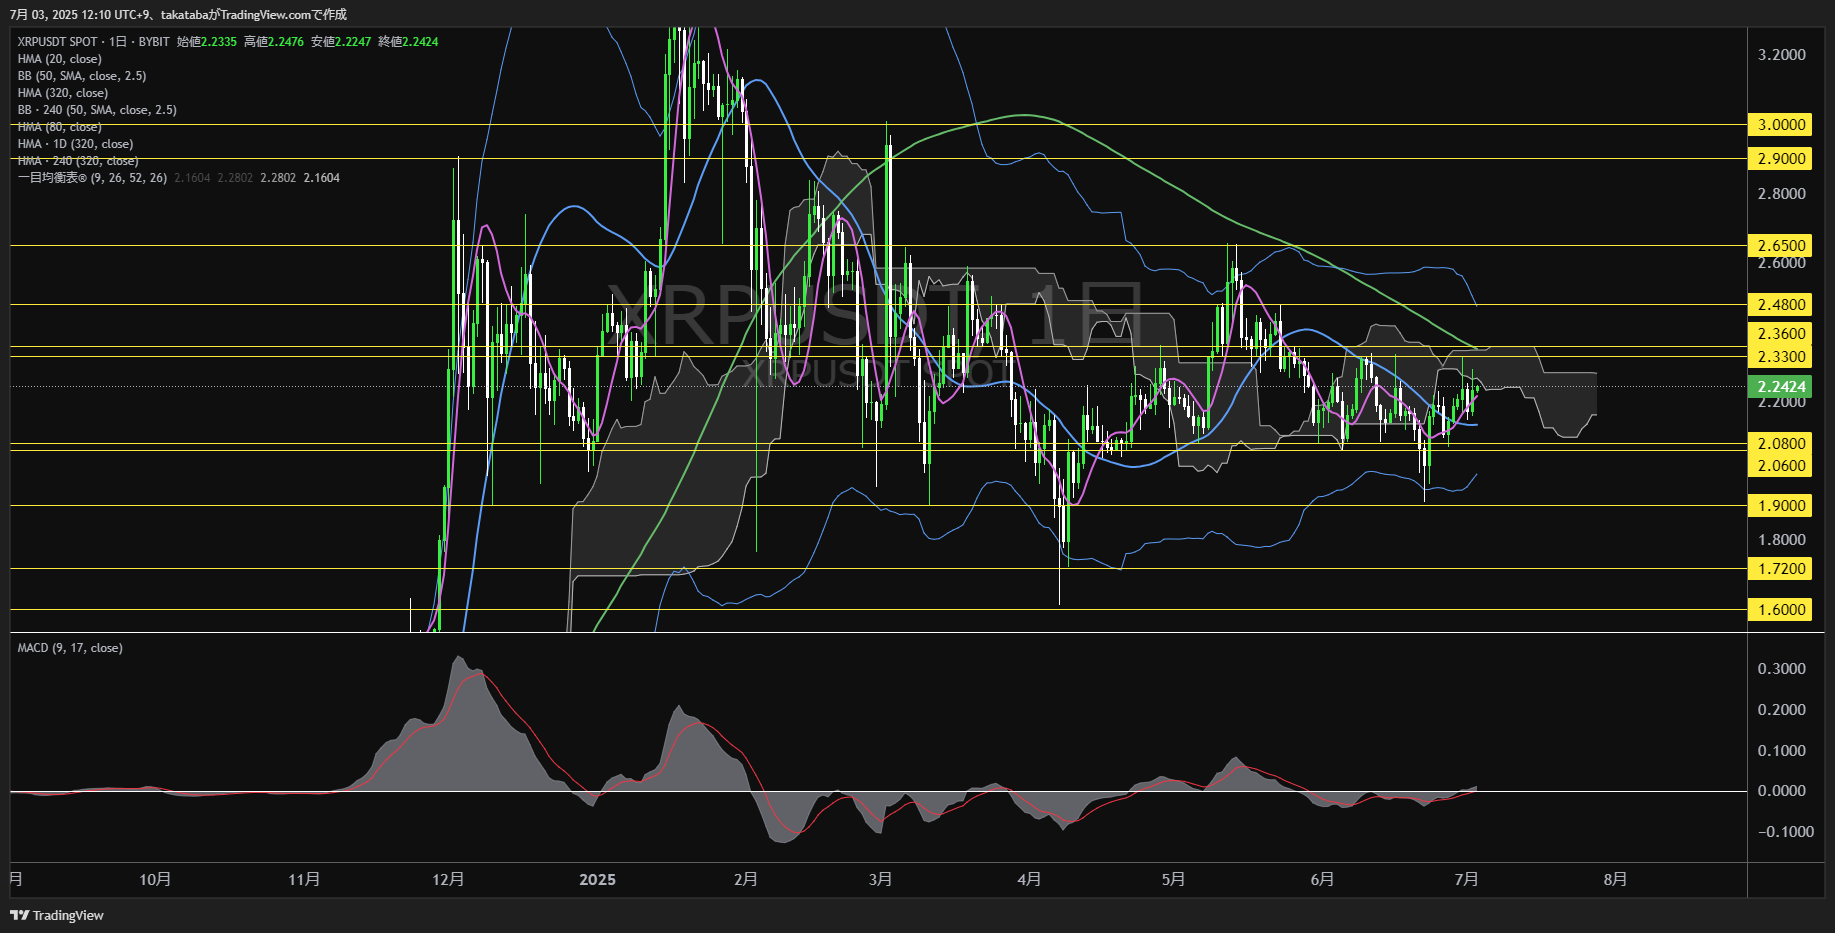Click the 2.8000 price axis tick
The height and width of the screenshot is (933, 1835).
pyautogui.click(x=1782, y=194)
